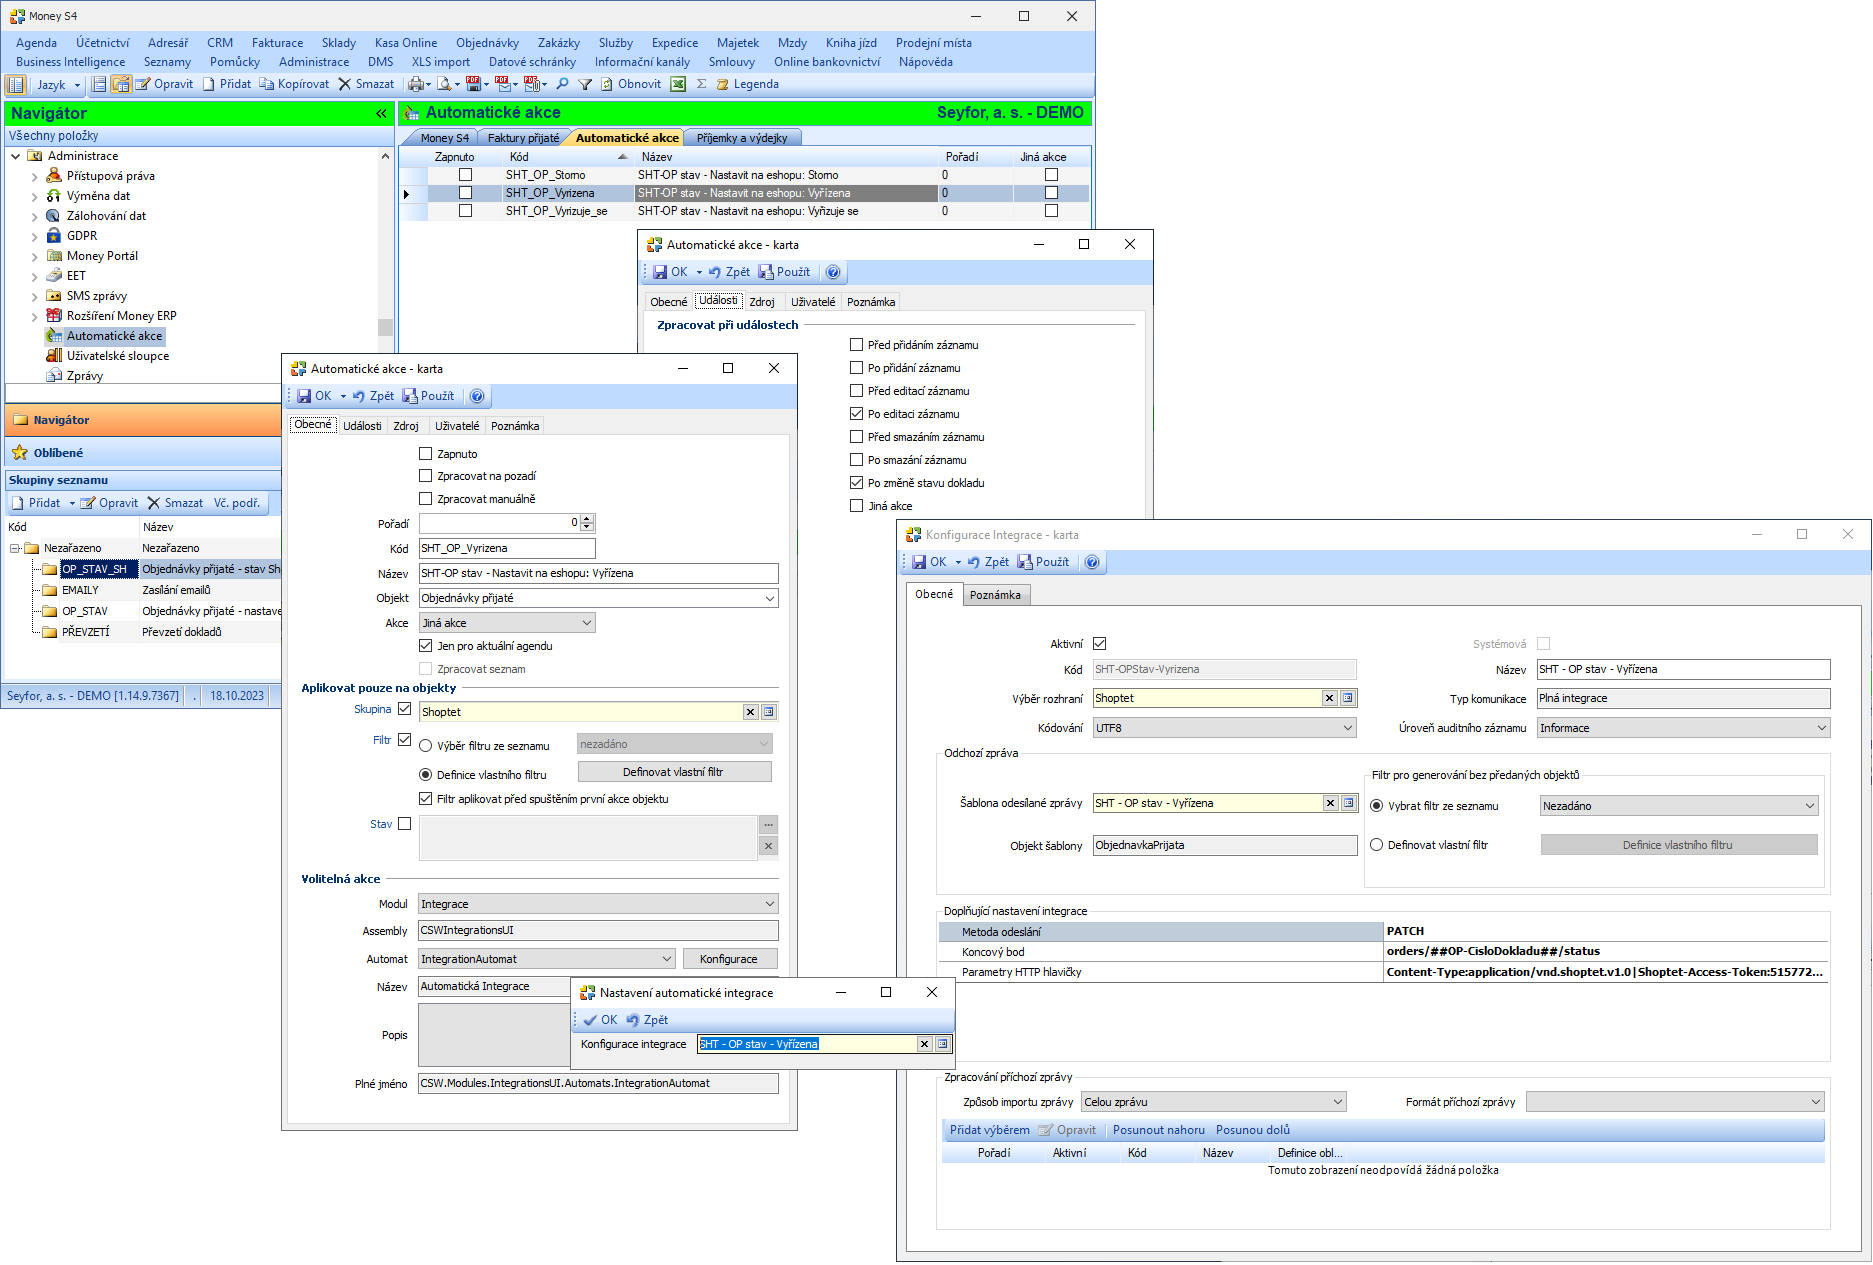Click the print icon in main toolbar

(416, 84)
